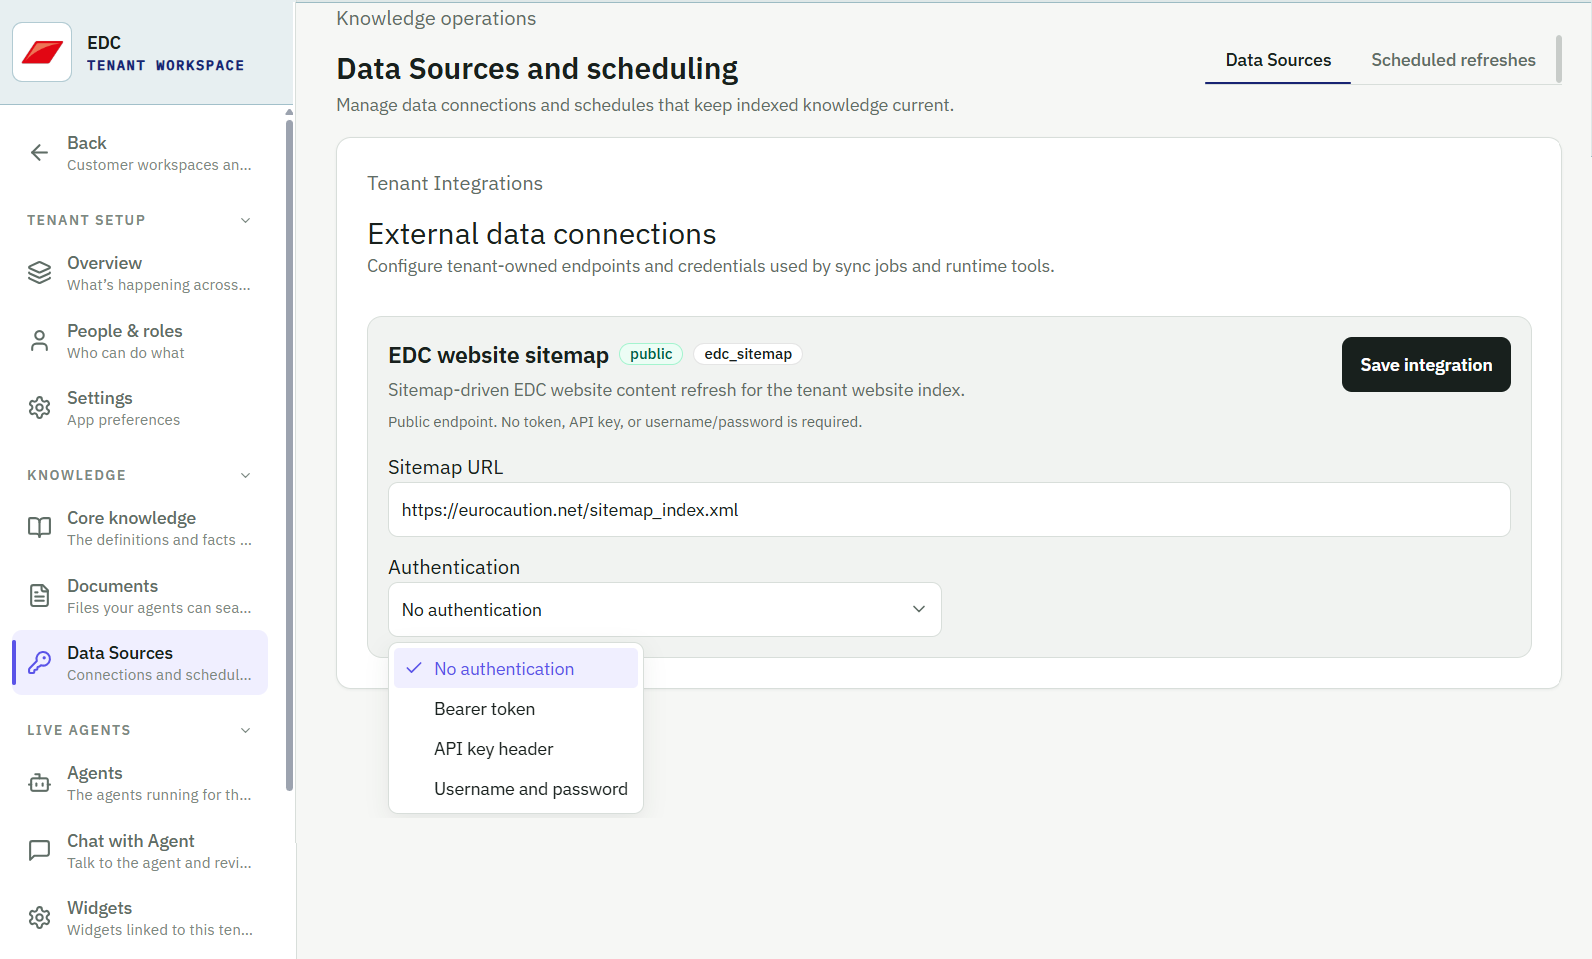The height and width of the screenshot is (959, 1592).
Task: Open the Authentication dropdown
Action: (x=665, y=610)
